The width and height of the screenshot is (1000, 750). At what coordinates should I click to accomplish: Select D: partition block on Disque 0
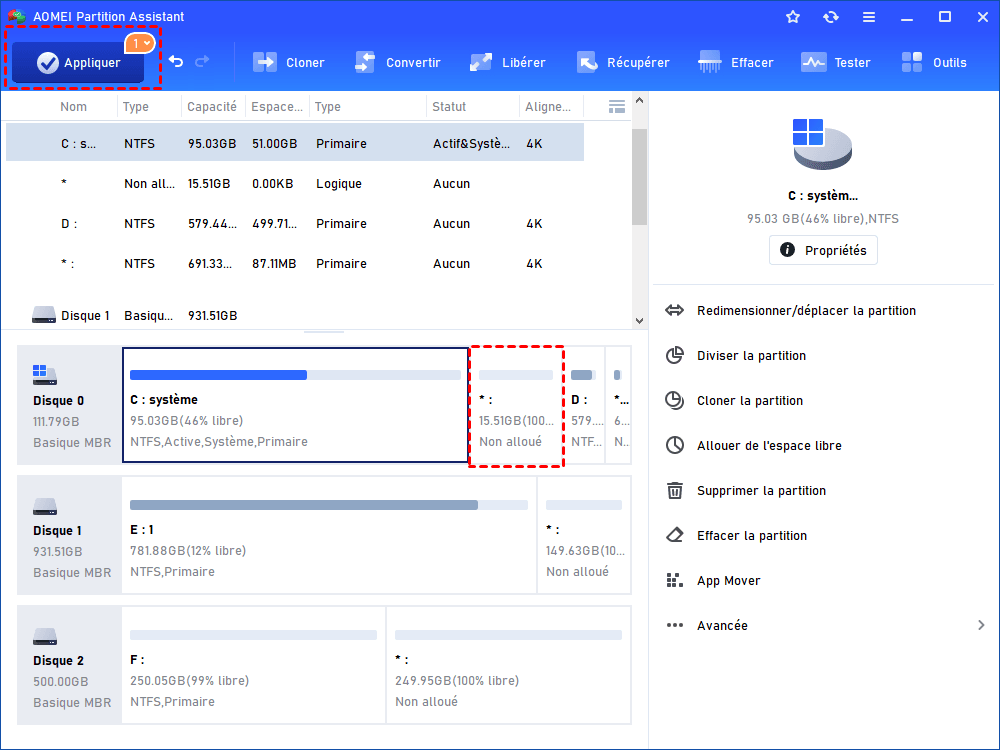coord(585,405)
